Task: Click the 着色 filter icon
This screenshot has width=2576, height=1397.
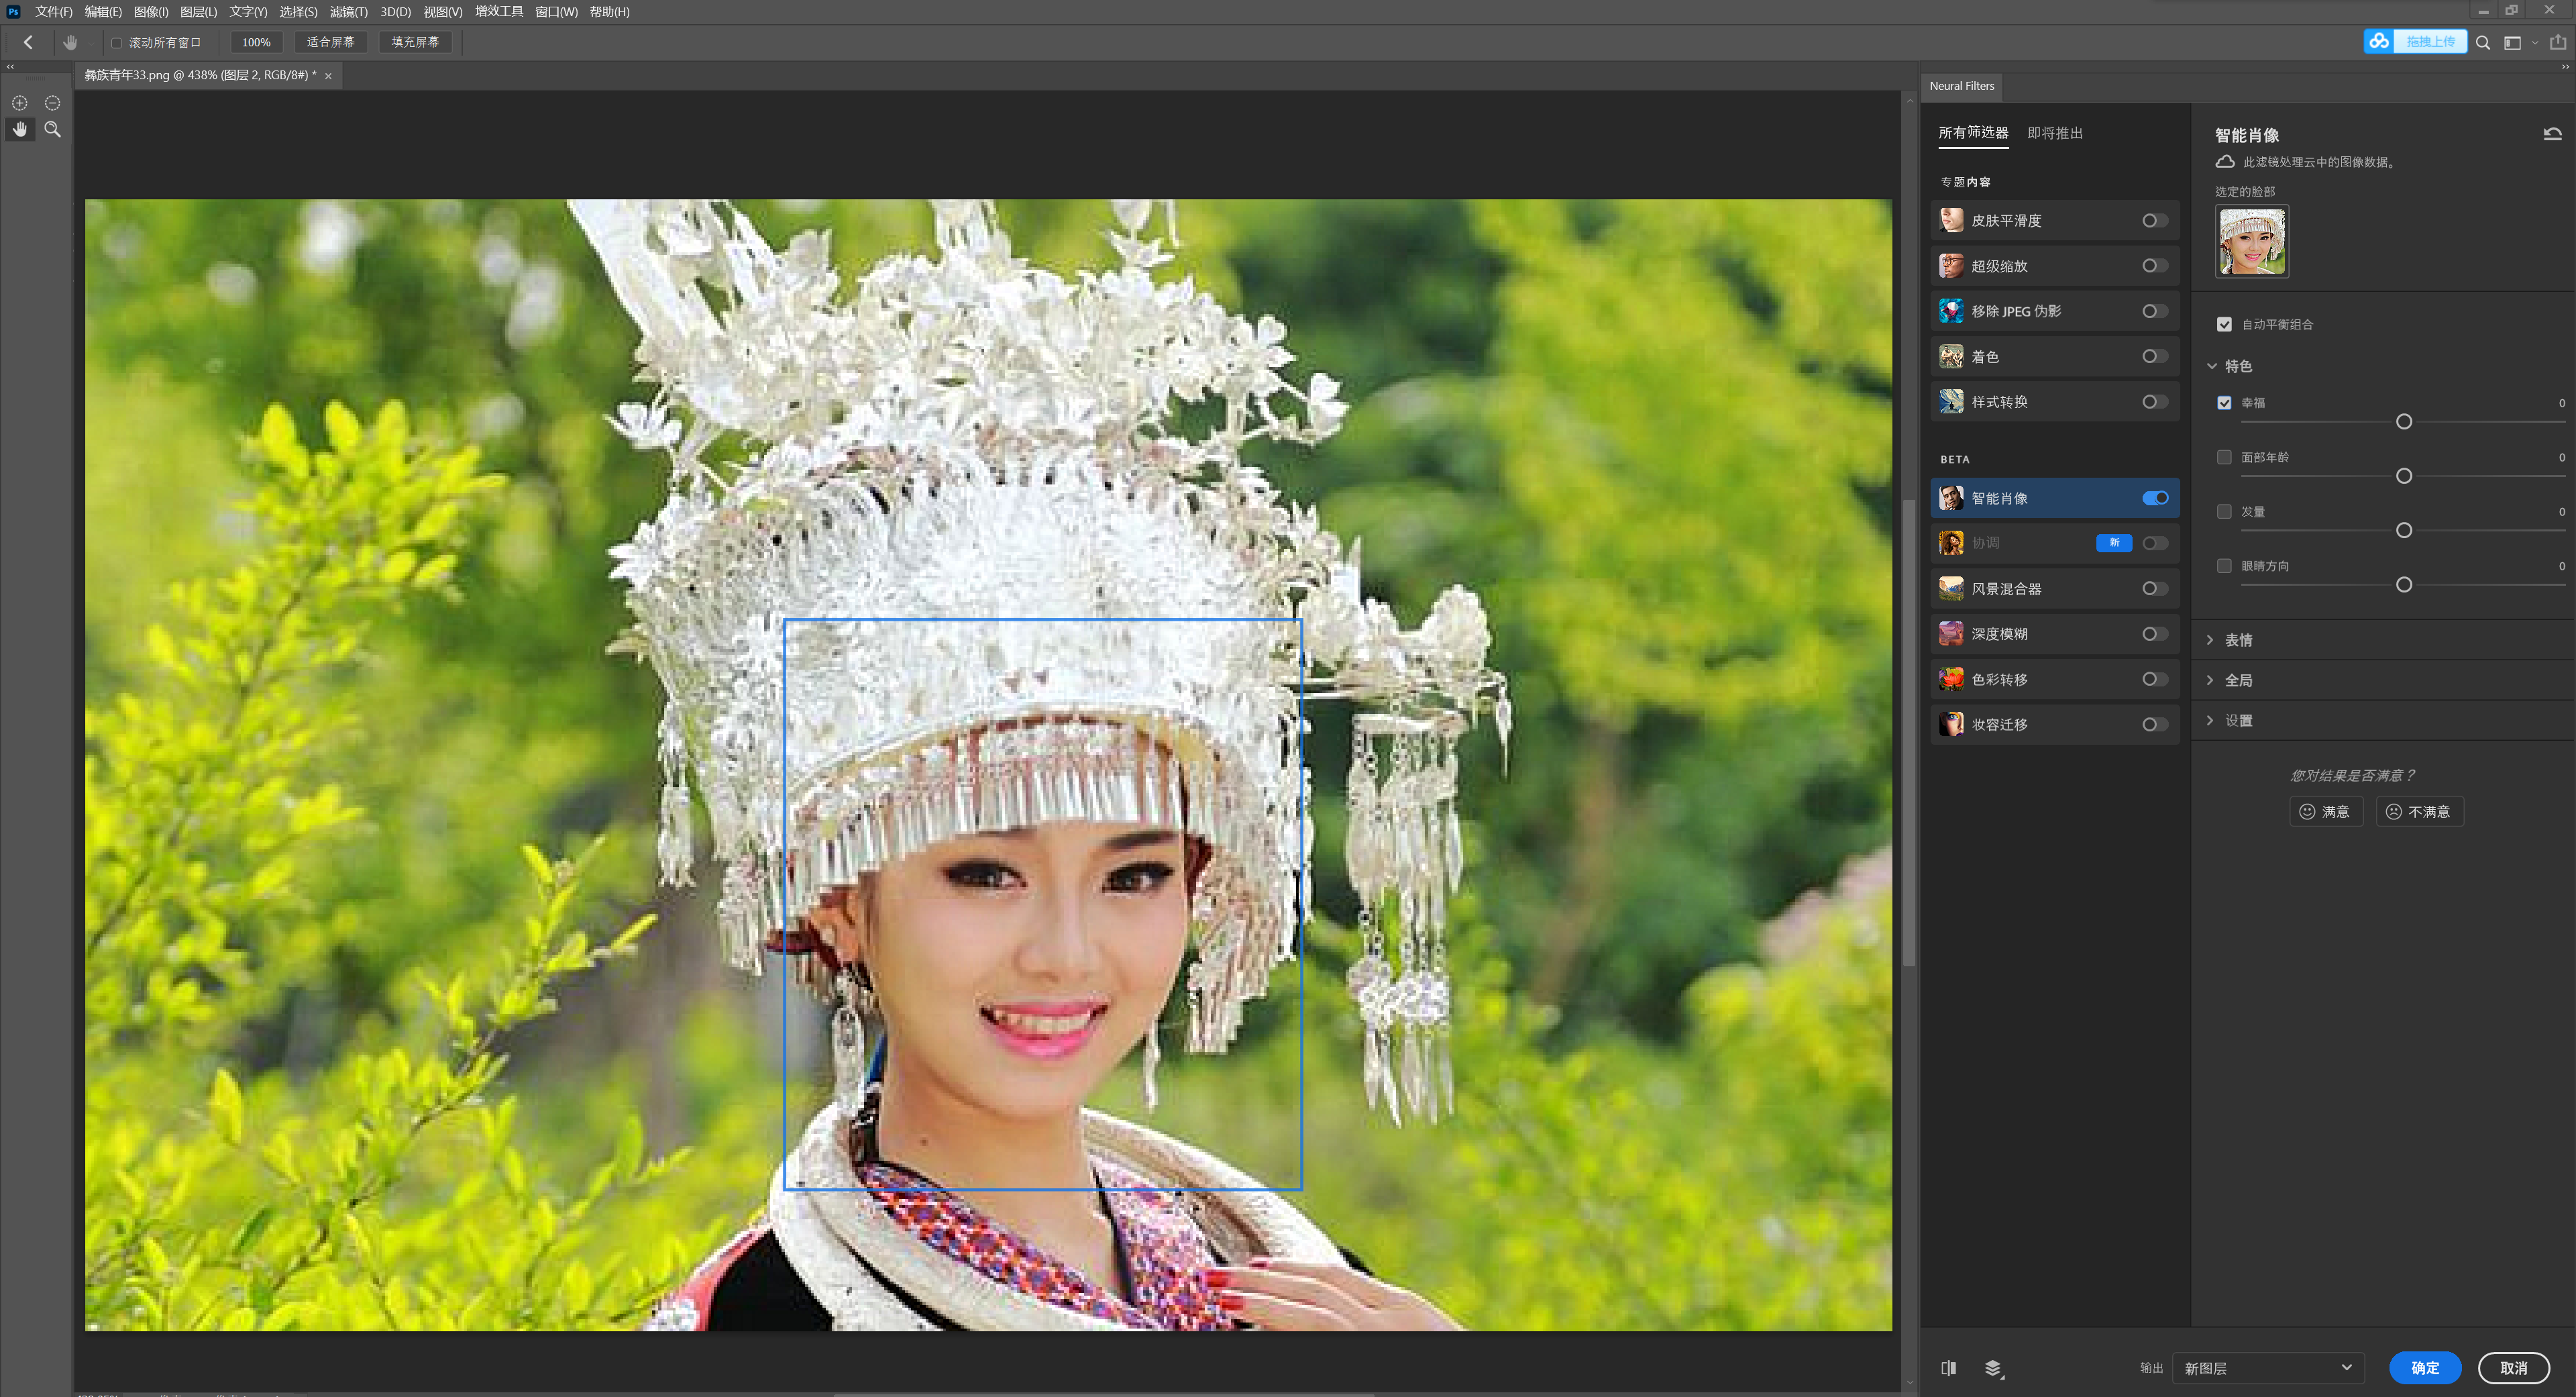Action: [1951, 356]
